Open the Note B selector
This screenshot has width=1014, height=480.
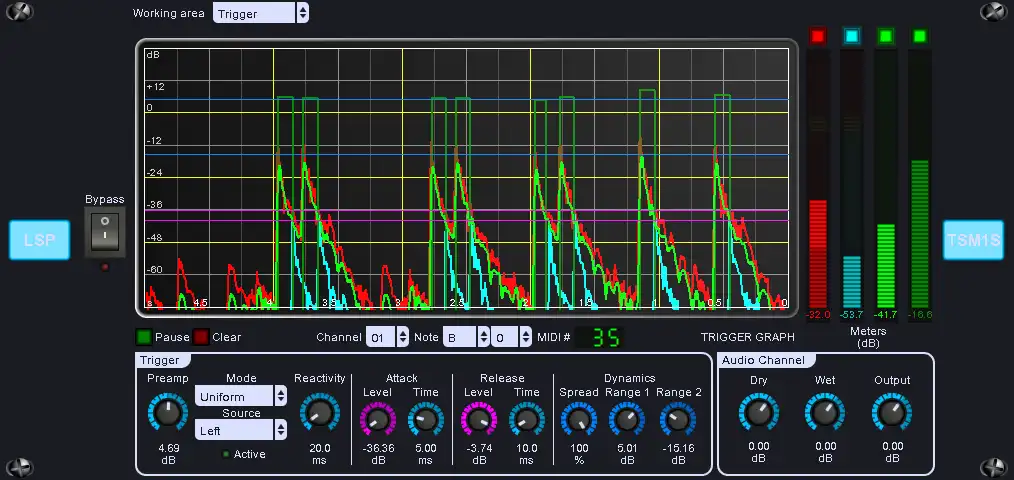coord(467,337)
